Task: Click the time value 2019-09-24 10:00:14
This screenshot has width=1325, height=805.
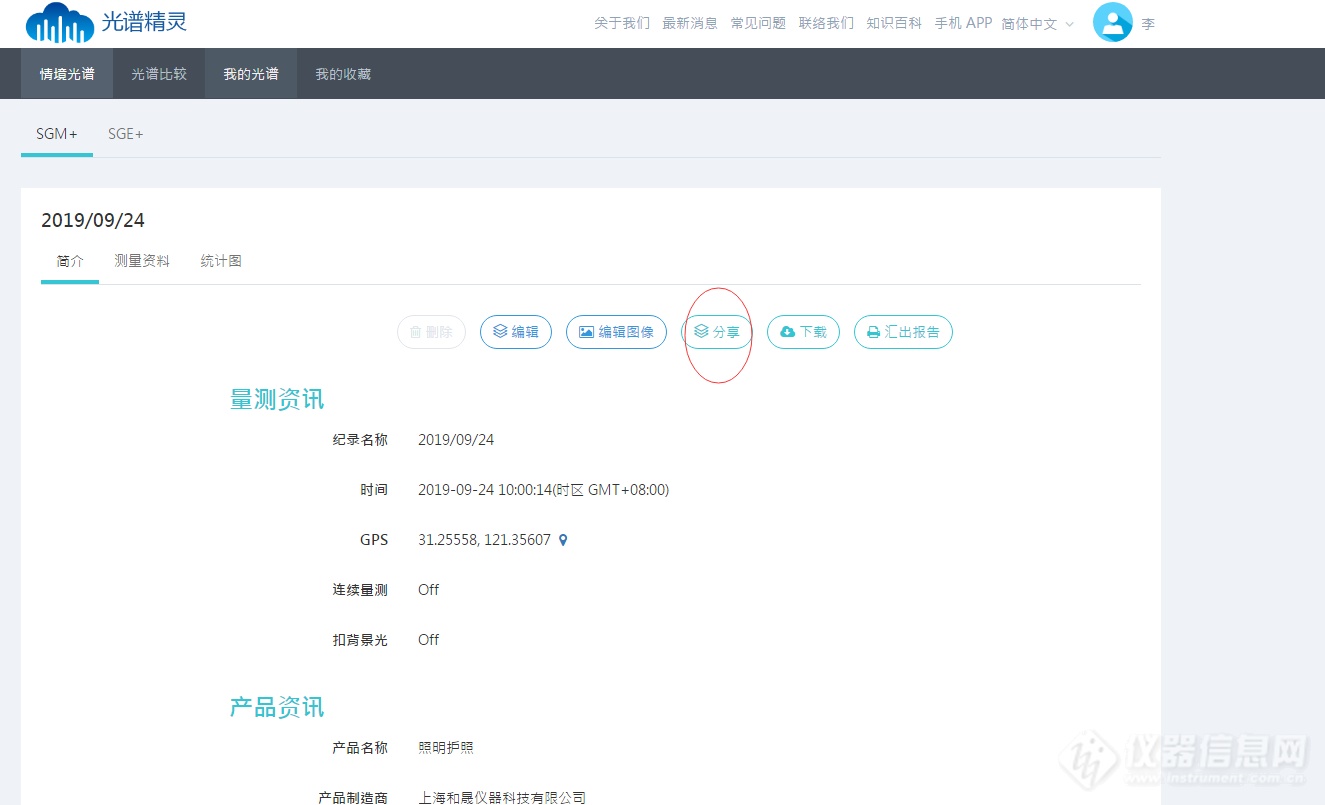Action: [543, 490]
